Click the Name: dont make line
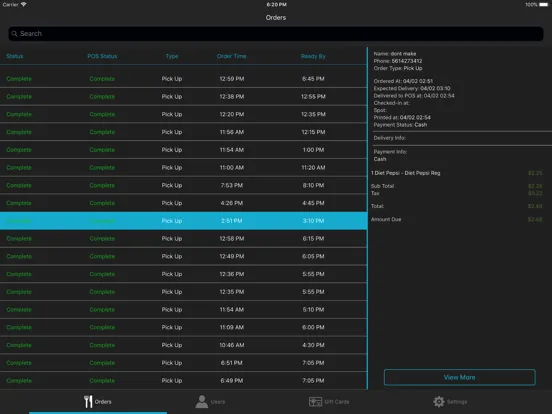 pyautogui.click(x=395, y=54)
